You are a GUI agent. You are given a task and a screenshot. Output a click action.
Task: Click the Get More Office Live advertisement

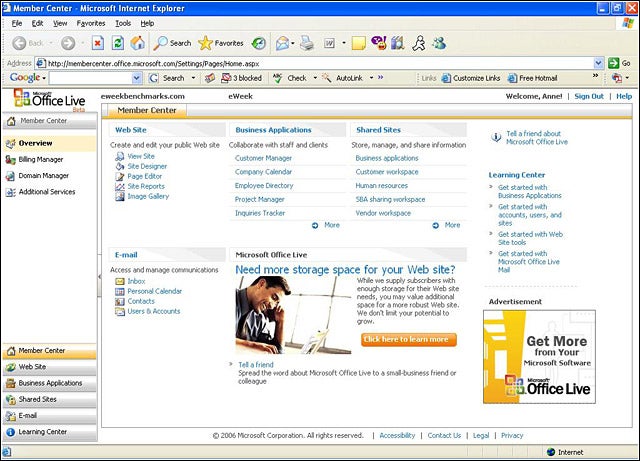point(539,357)
